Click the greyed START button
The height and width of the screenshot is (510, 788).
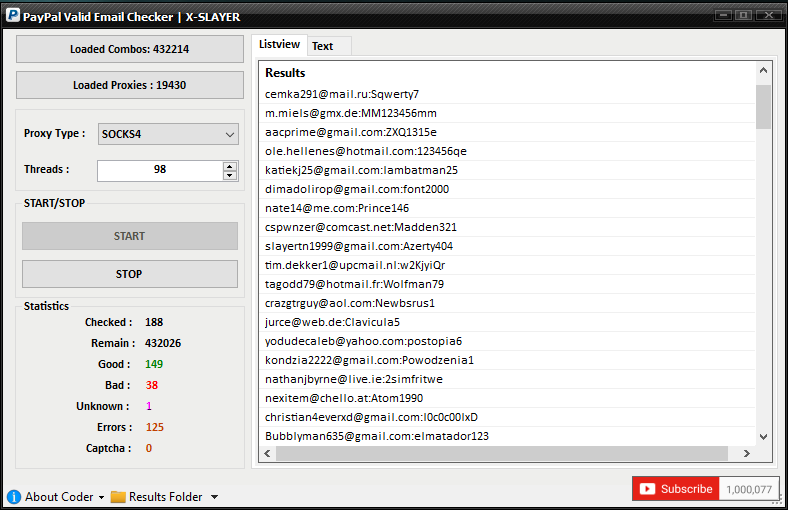130,236
